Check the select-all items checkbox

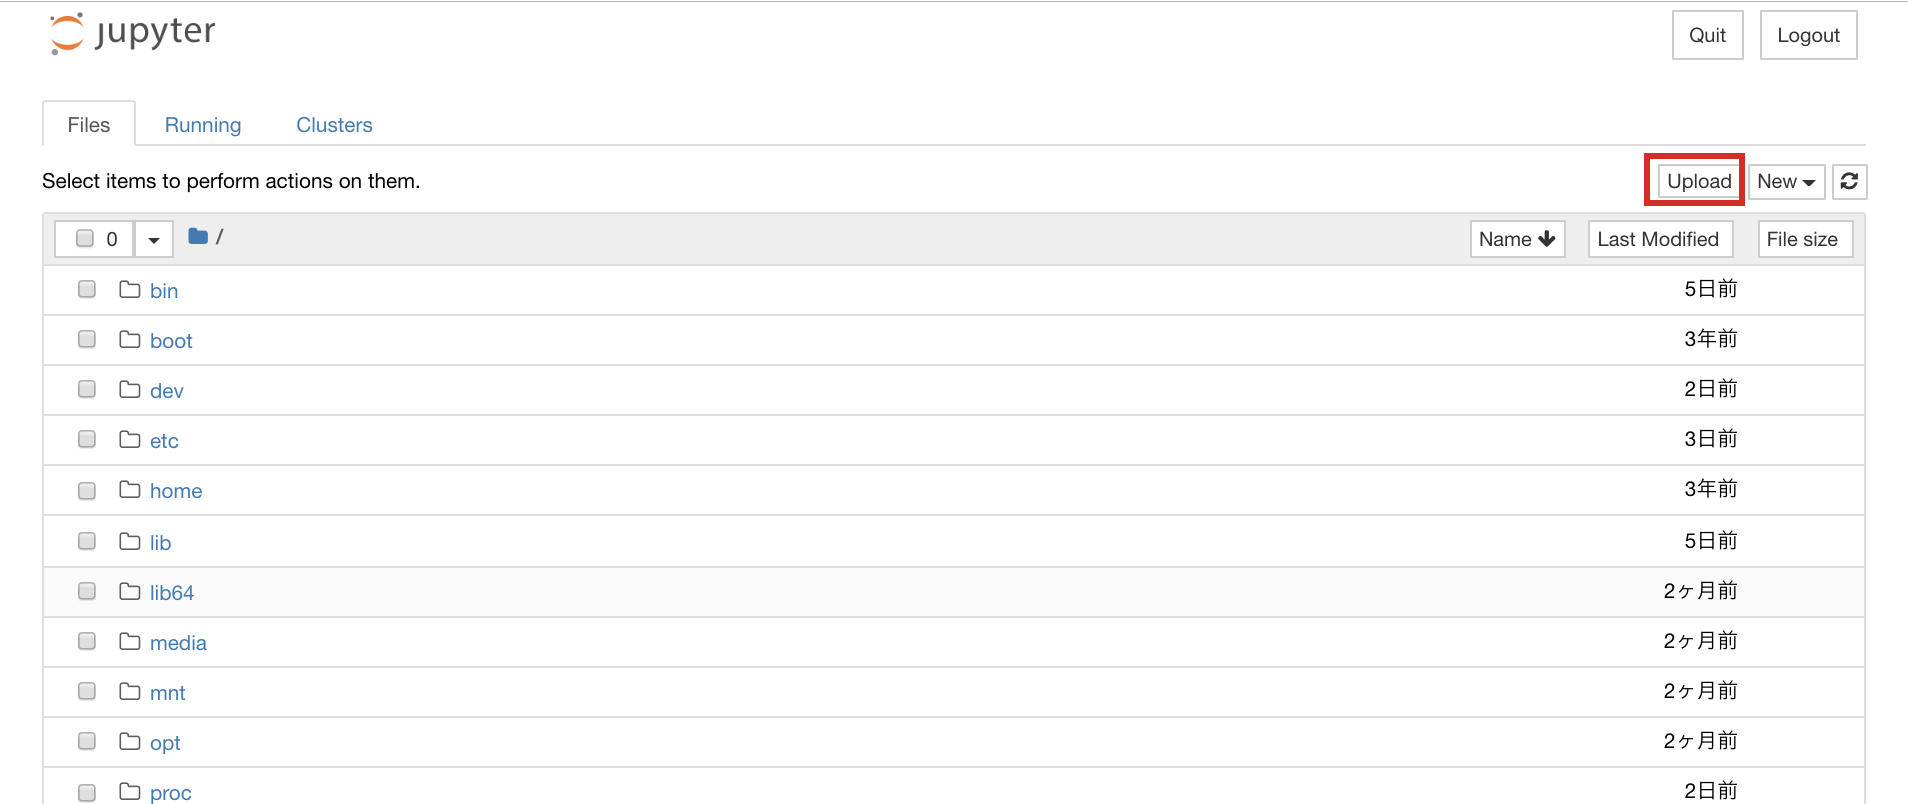point(85,237)
